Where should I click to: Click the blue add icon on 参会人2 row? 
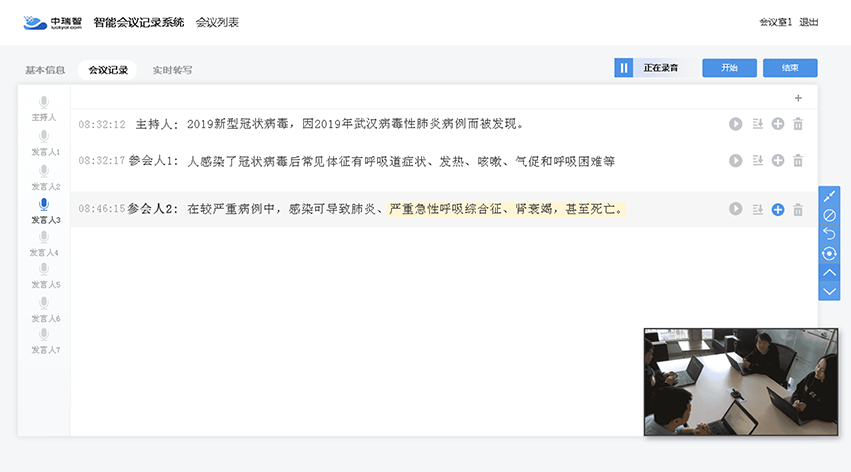tap(778, 209)
